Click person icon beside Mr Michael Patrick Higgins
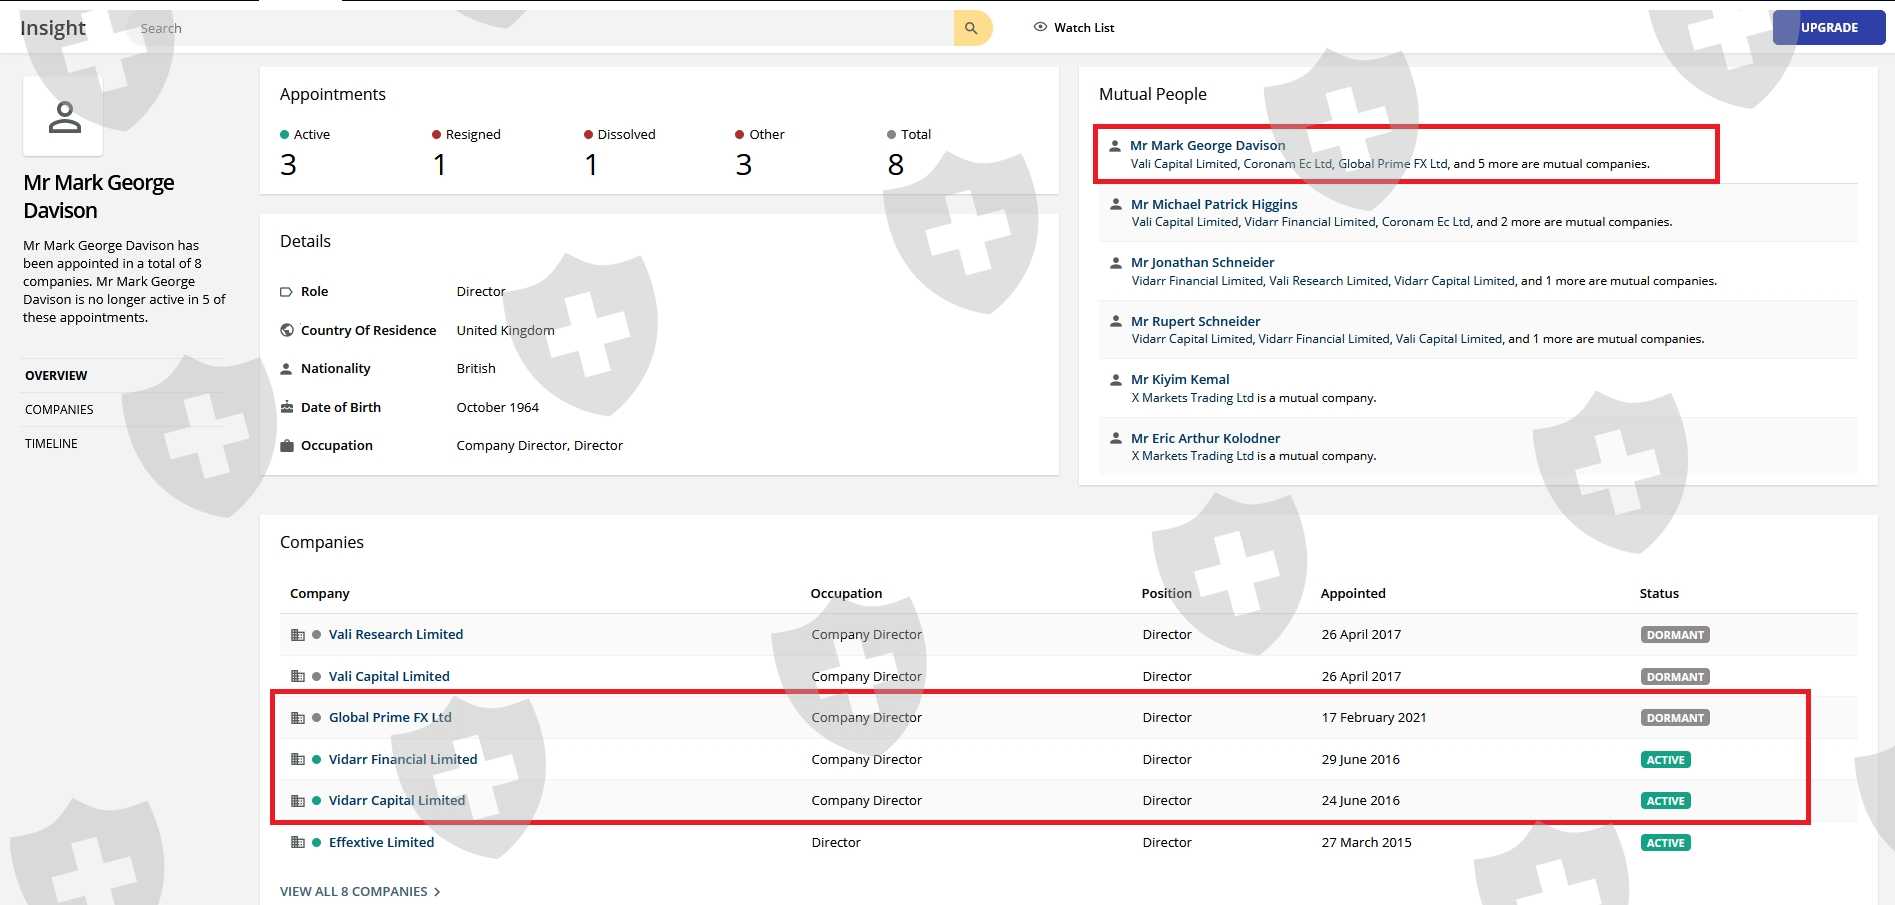This screenshot has width=1895, height=905. (x=1116, y=204)
